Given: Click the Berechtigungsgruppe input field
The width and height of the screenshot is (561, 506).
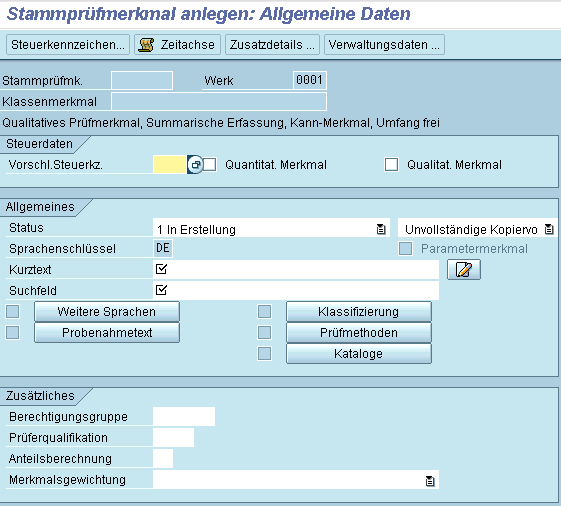Looking at the screenshot, I should [184, 417].
